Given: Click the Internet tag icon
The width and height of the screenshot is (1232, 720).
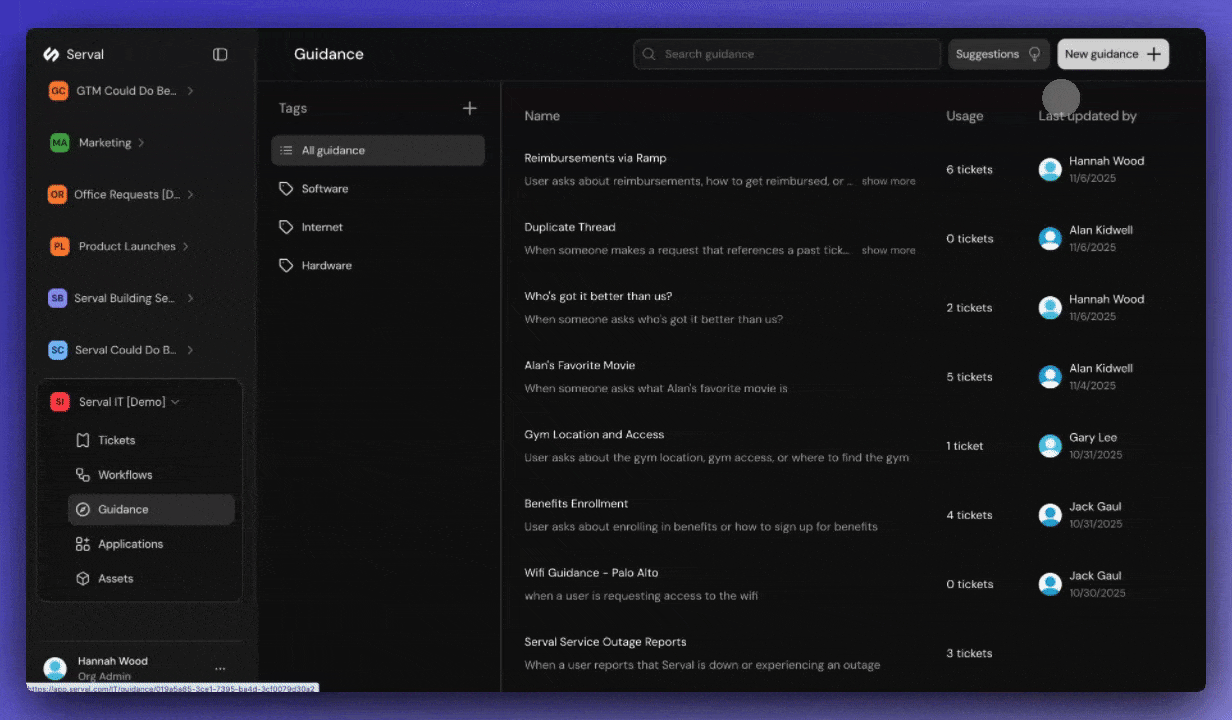Looking at the screenshot, I should pyautogui.click(x=286, y=227).
